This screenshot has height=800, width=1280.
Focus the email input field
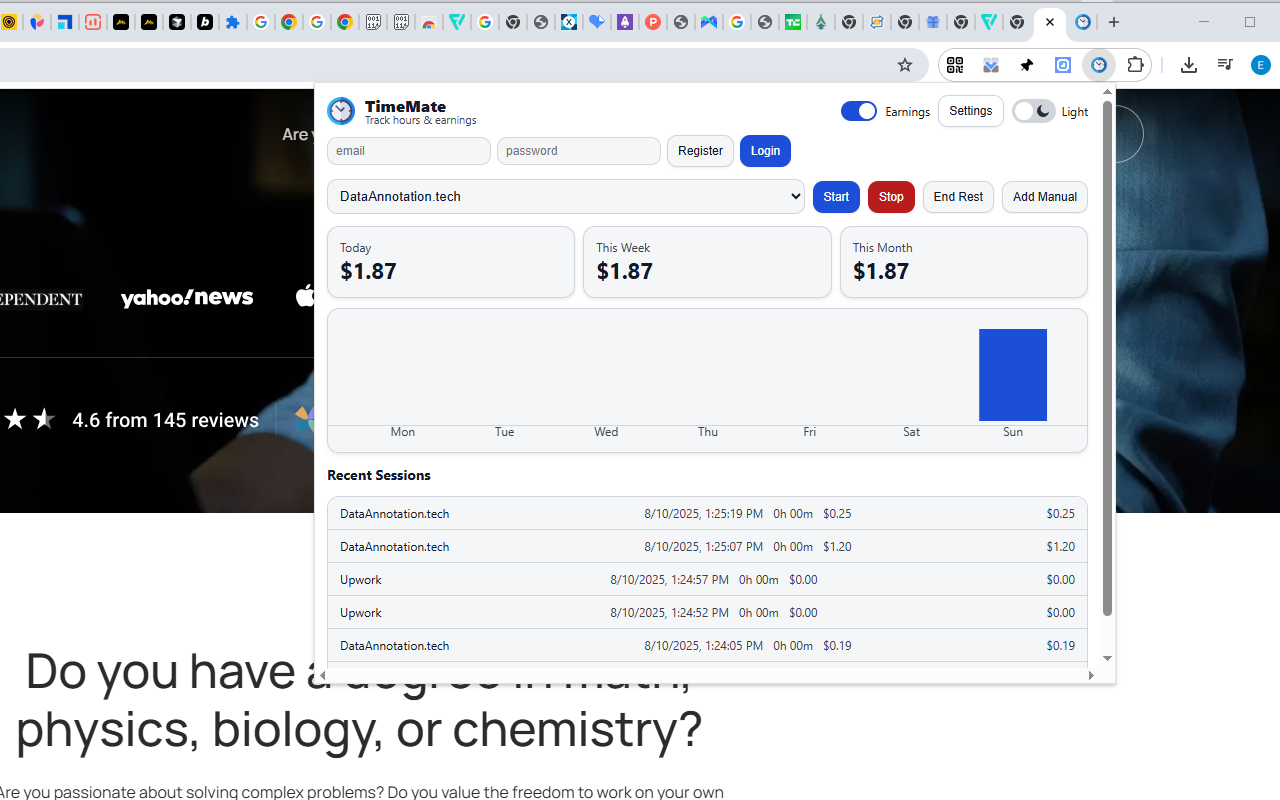(409, 151)
